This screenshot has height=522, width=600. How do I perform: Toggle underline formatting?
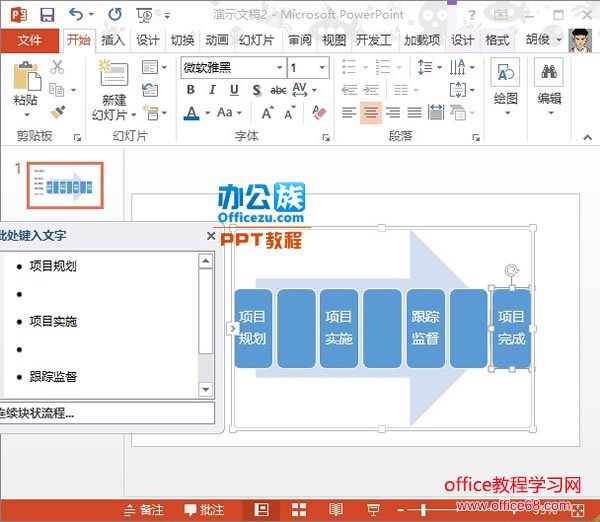click(234, 90)
